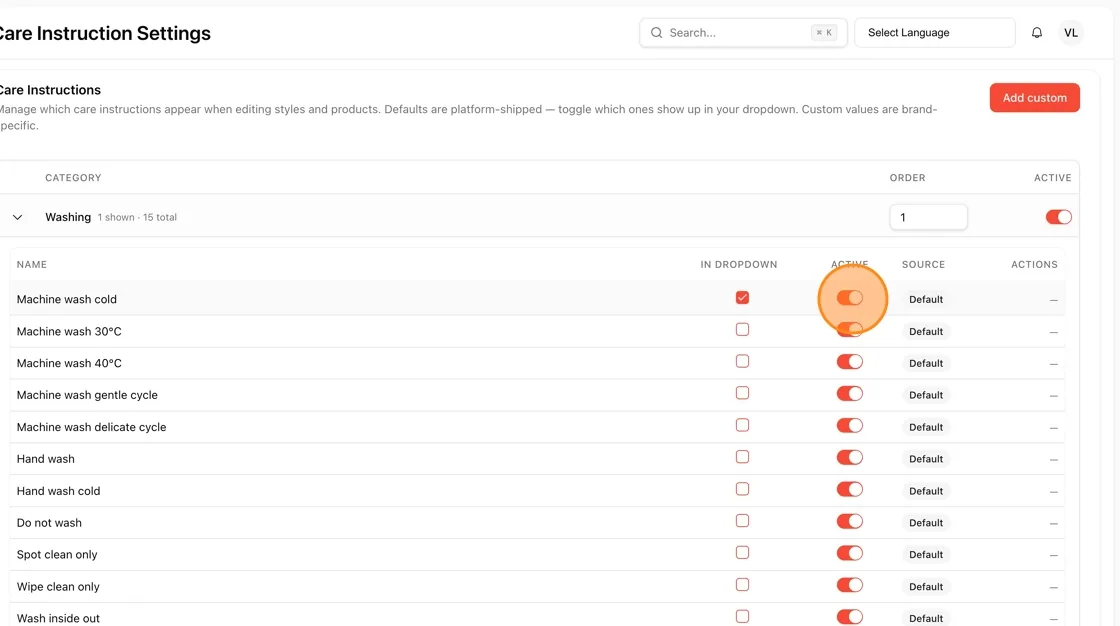
Task: Check In Dropdown for Hand wash cold
Action: [742, 489]
